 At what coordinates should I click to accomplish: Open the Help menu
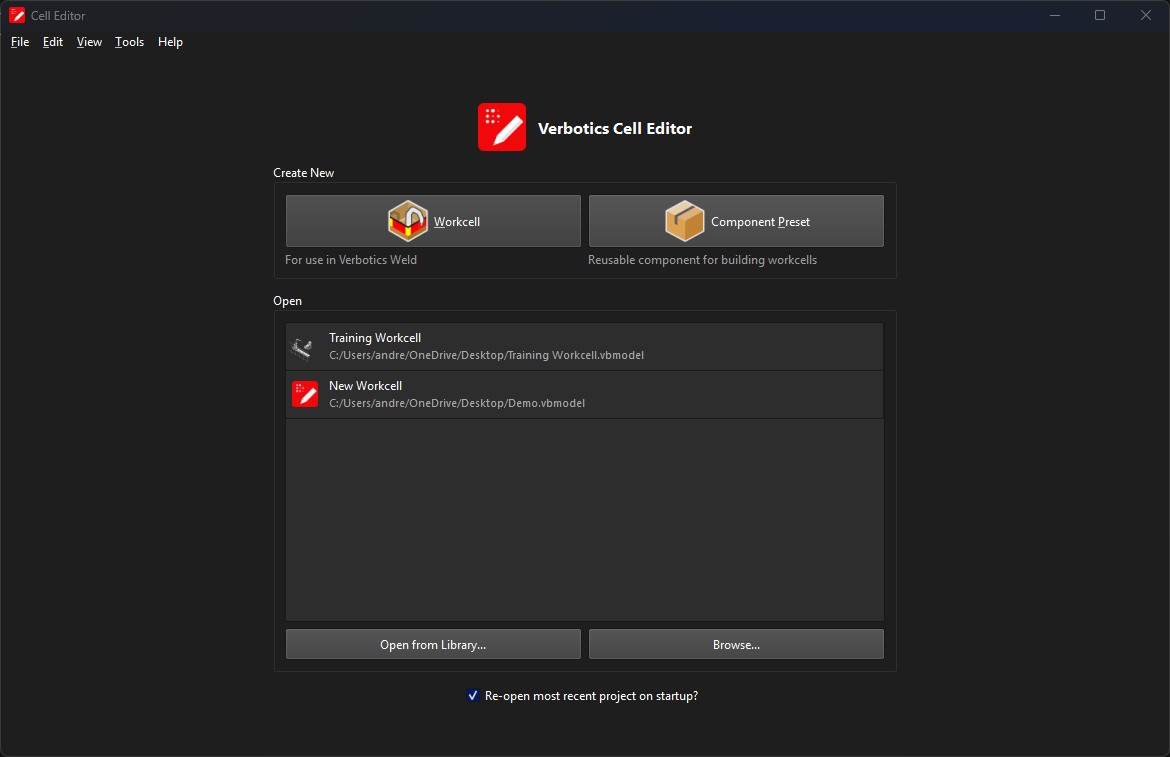[170, 42]
